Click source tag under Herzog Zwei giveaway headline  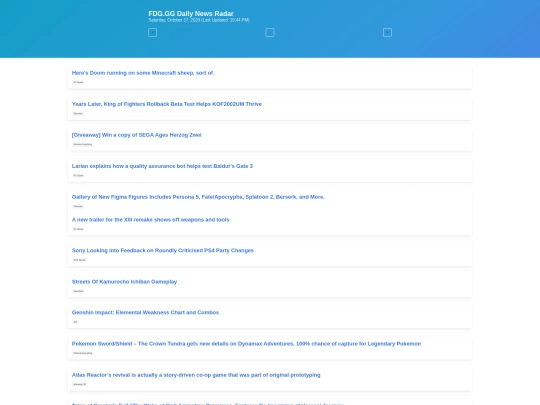click(83, 144)
